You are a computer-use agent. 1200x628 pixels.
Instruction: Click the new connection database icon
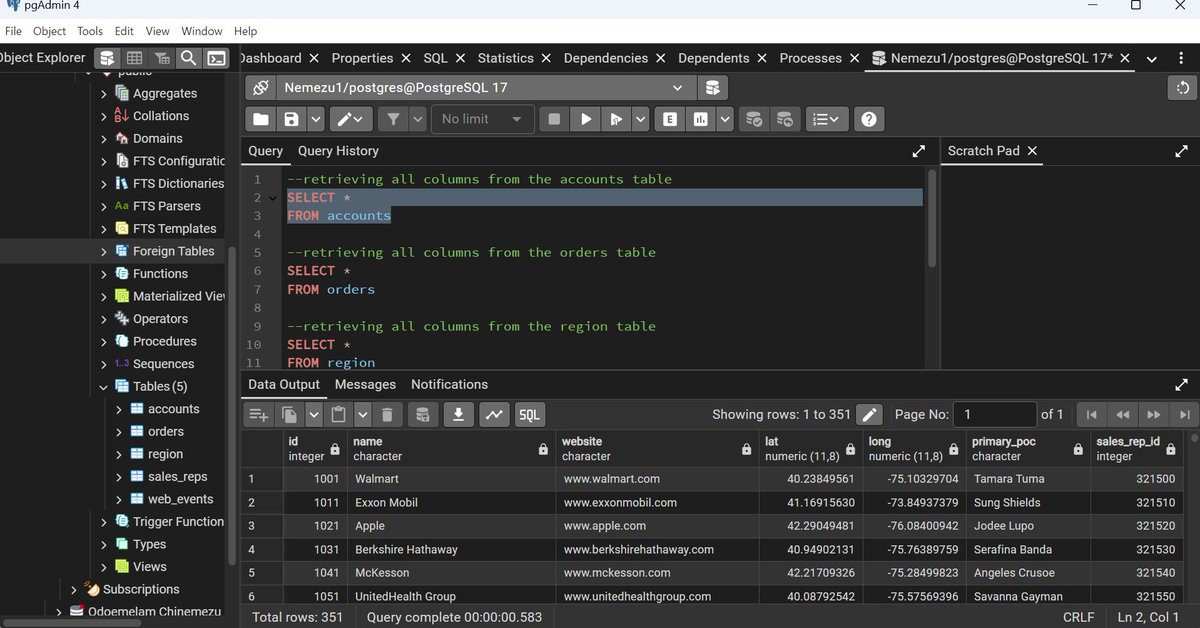(712, 88)
